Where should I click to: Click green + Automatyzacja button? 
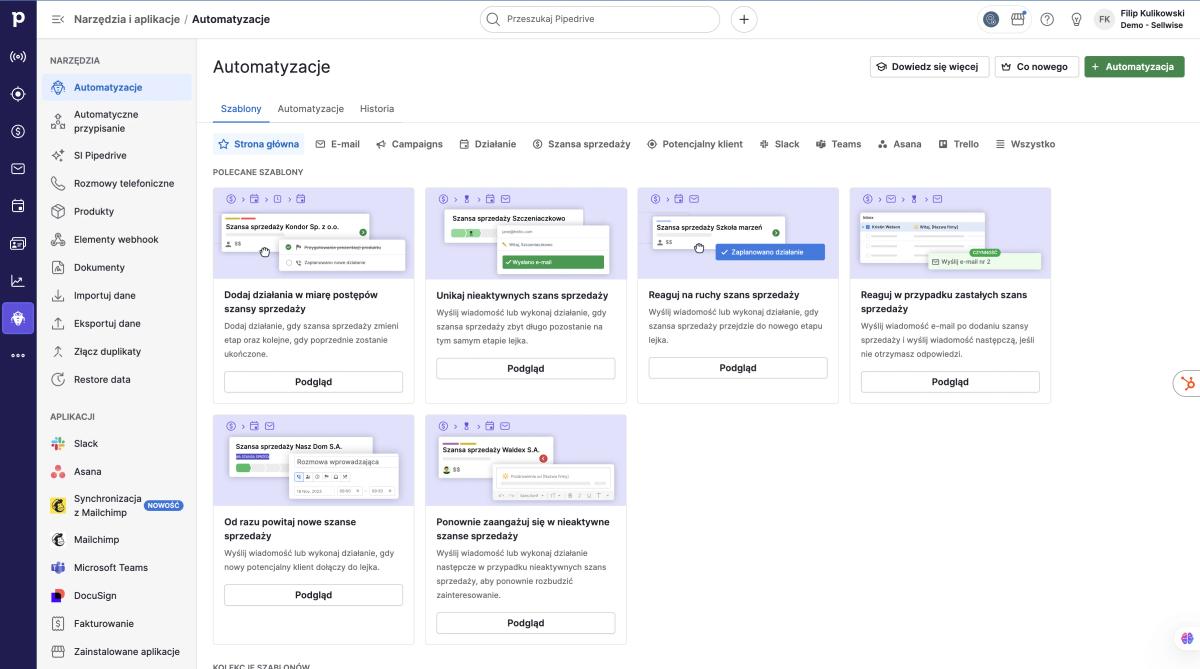[1134, 67]
